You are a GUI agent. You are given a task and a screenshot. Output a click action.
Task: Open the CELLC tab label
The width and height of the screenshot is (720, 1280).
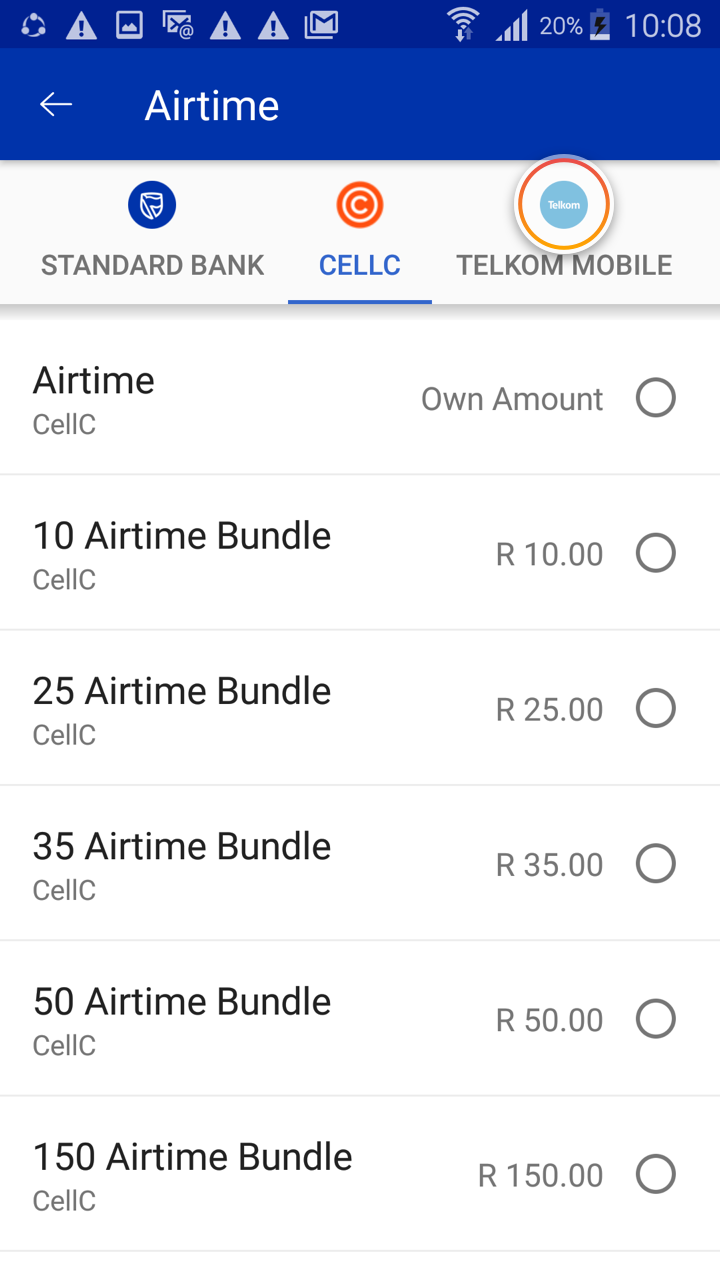[x=360, y=265]
